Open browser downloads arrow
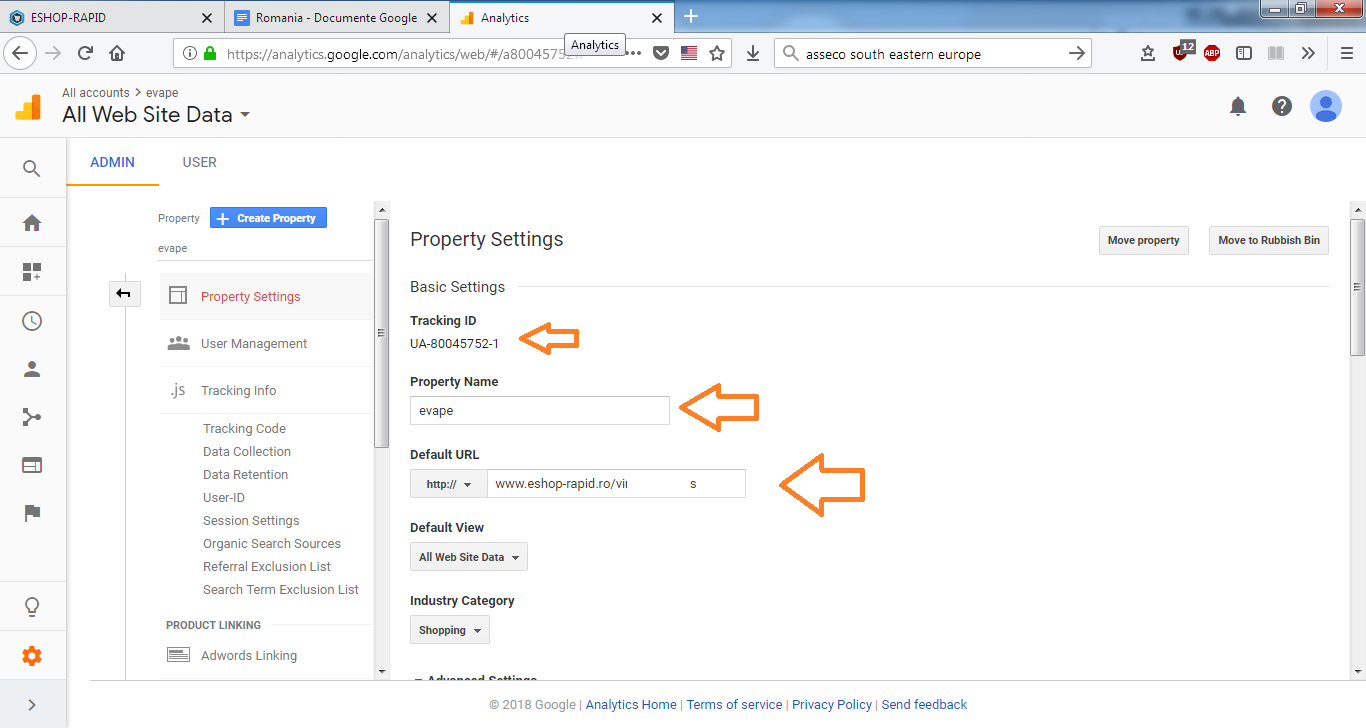Viewport: 1366px width, 728px height. coord(753,54)
